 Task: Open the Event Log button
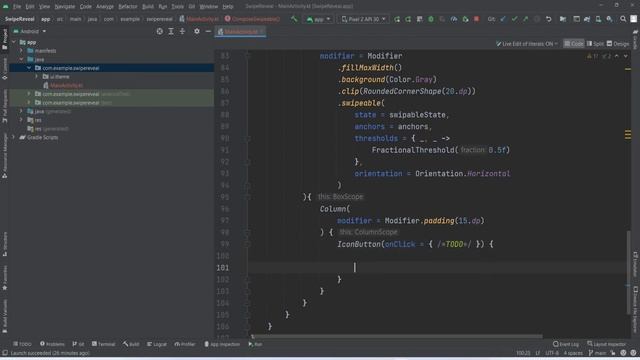click(x=566, y=344)
